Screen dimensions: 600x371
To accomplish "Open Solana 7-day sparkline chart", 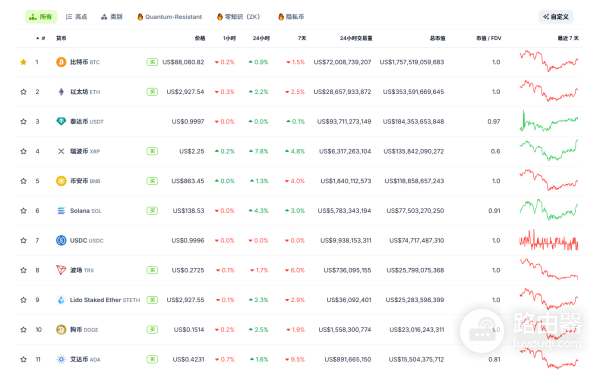I will coord(549,210).
